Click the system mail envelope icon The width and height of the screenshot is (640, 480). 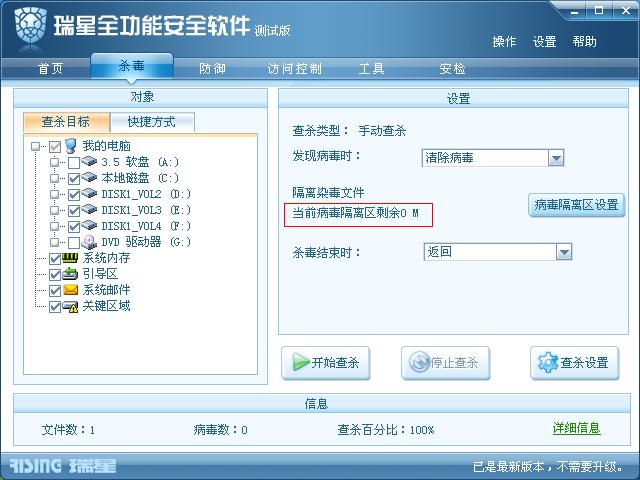70,290
